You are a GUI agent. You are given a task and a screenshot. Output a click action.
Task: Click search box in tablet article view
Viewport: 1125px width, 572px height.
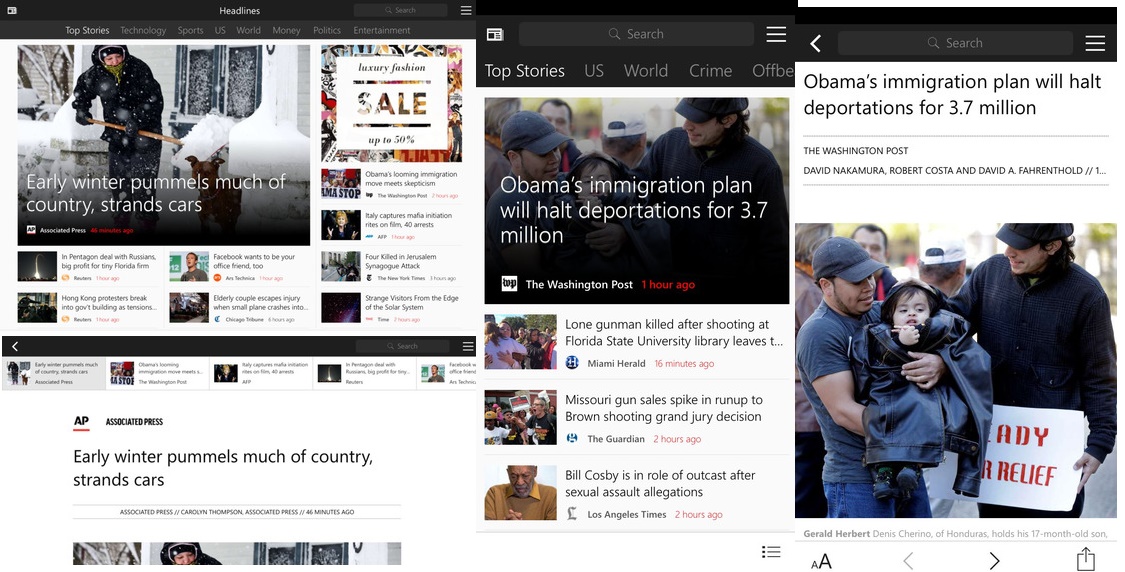(403, 346)
